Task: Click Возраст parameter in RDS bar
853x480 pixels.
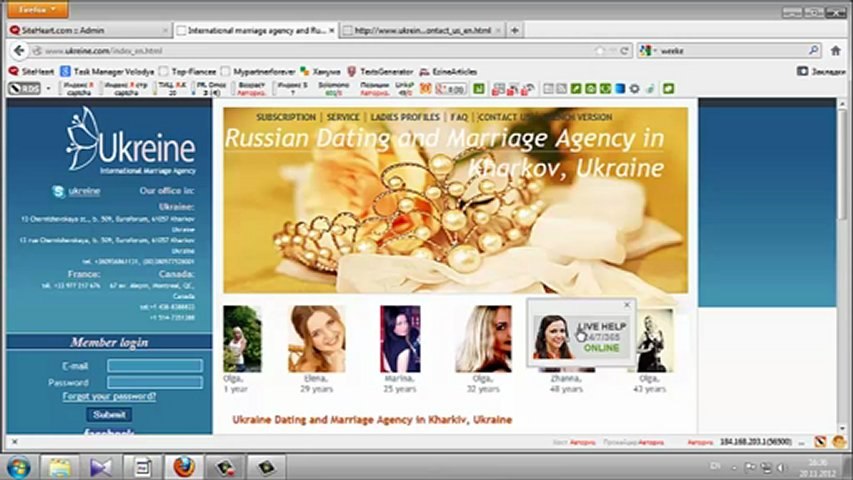Action: [251, 89]
